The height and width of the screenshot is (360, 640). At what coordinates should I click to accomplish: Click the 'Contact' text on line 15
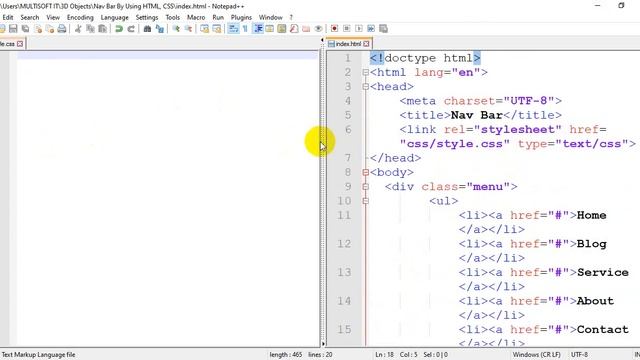(602, 329)
